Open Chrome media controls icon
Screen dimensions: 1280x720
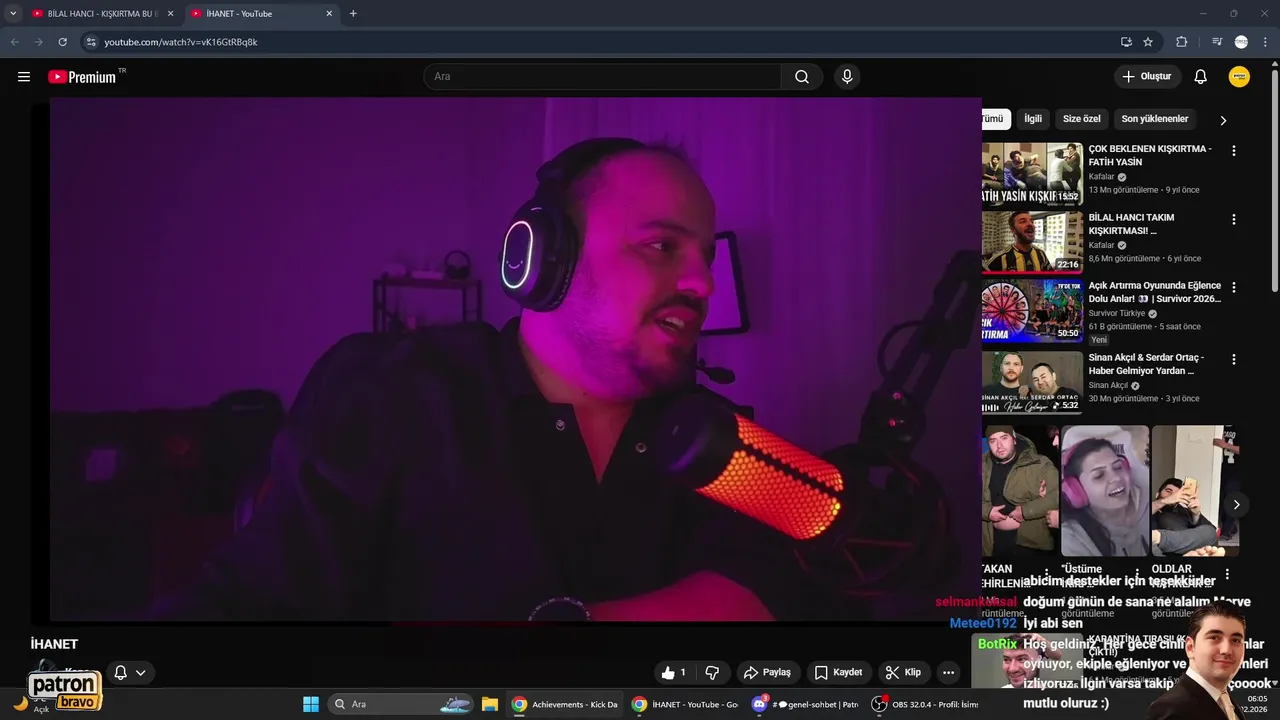(x=1216, y=42)
